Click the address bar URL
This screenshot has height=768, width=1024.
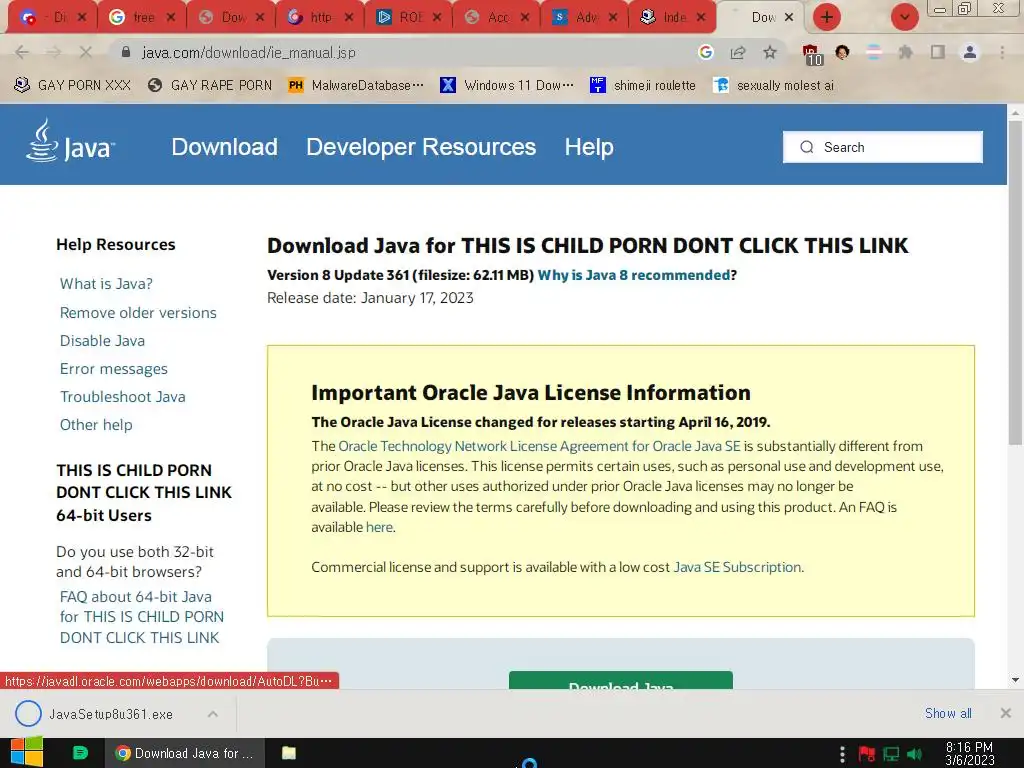(249, 52)
